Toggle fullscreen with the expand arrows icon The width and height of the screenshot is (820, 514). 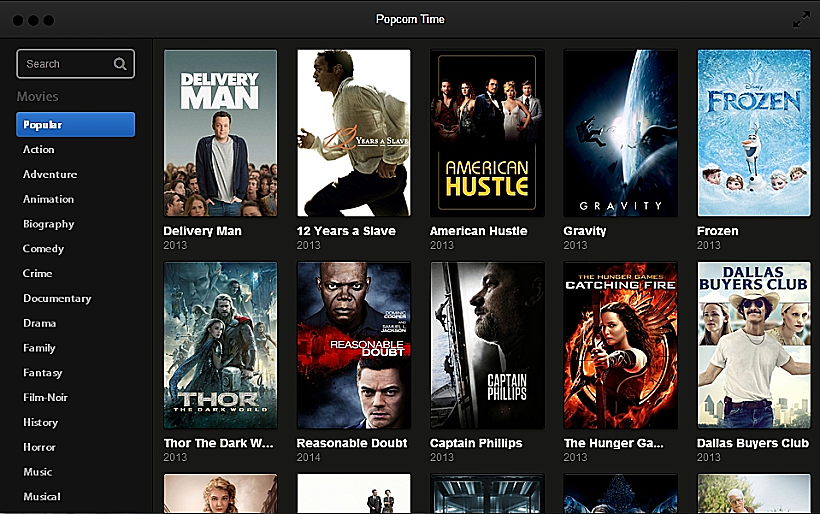pyautogui.click(x=801, y=20)
